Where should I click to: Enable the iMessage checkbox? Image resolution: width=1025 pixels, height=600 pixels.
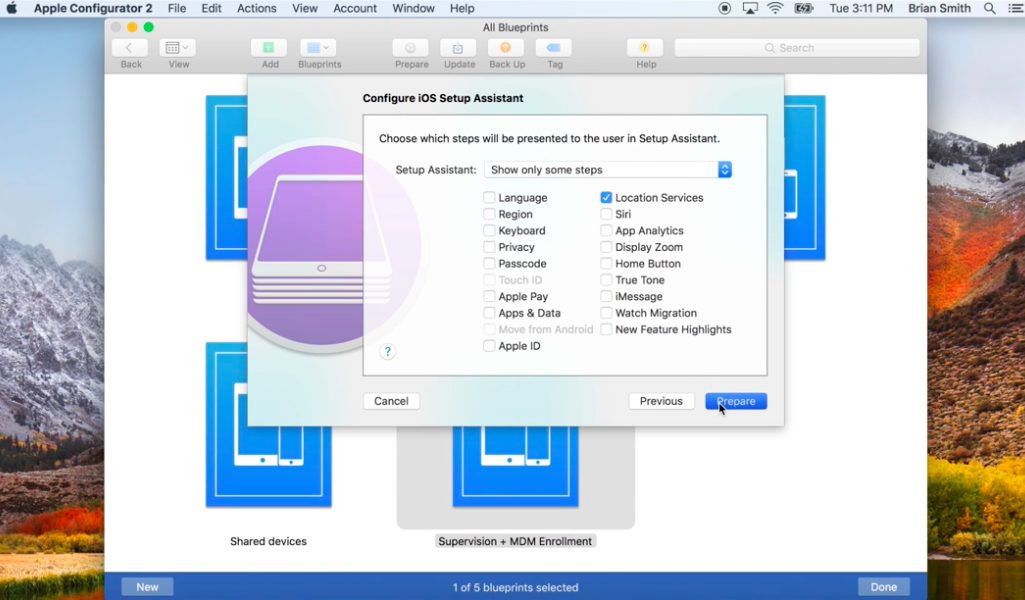coord(606,296)
